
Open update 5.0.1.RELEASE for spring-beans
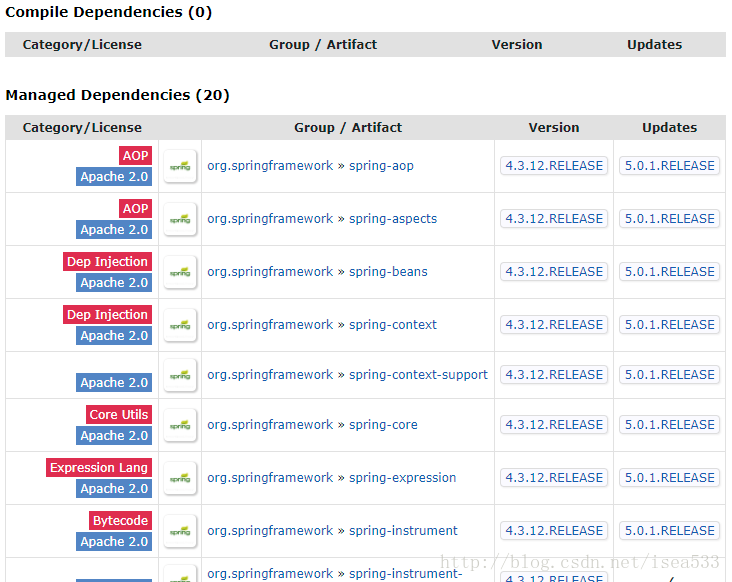pos(669,272)
